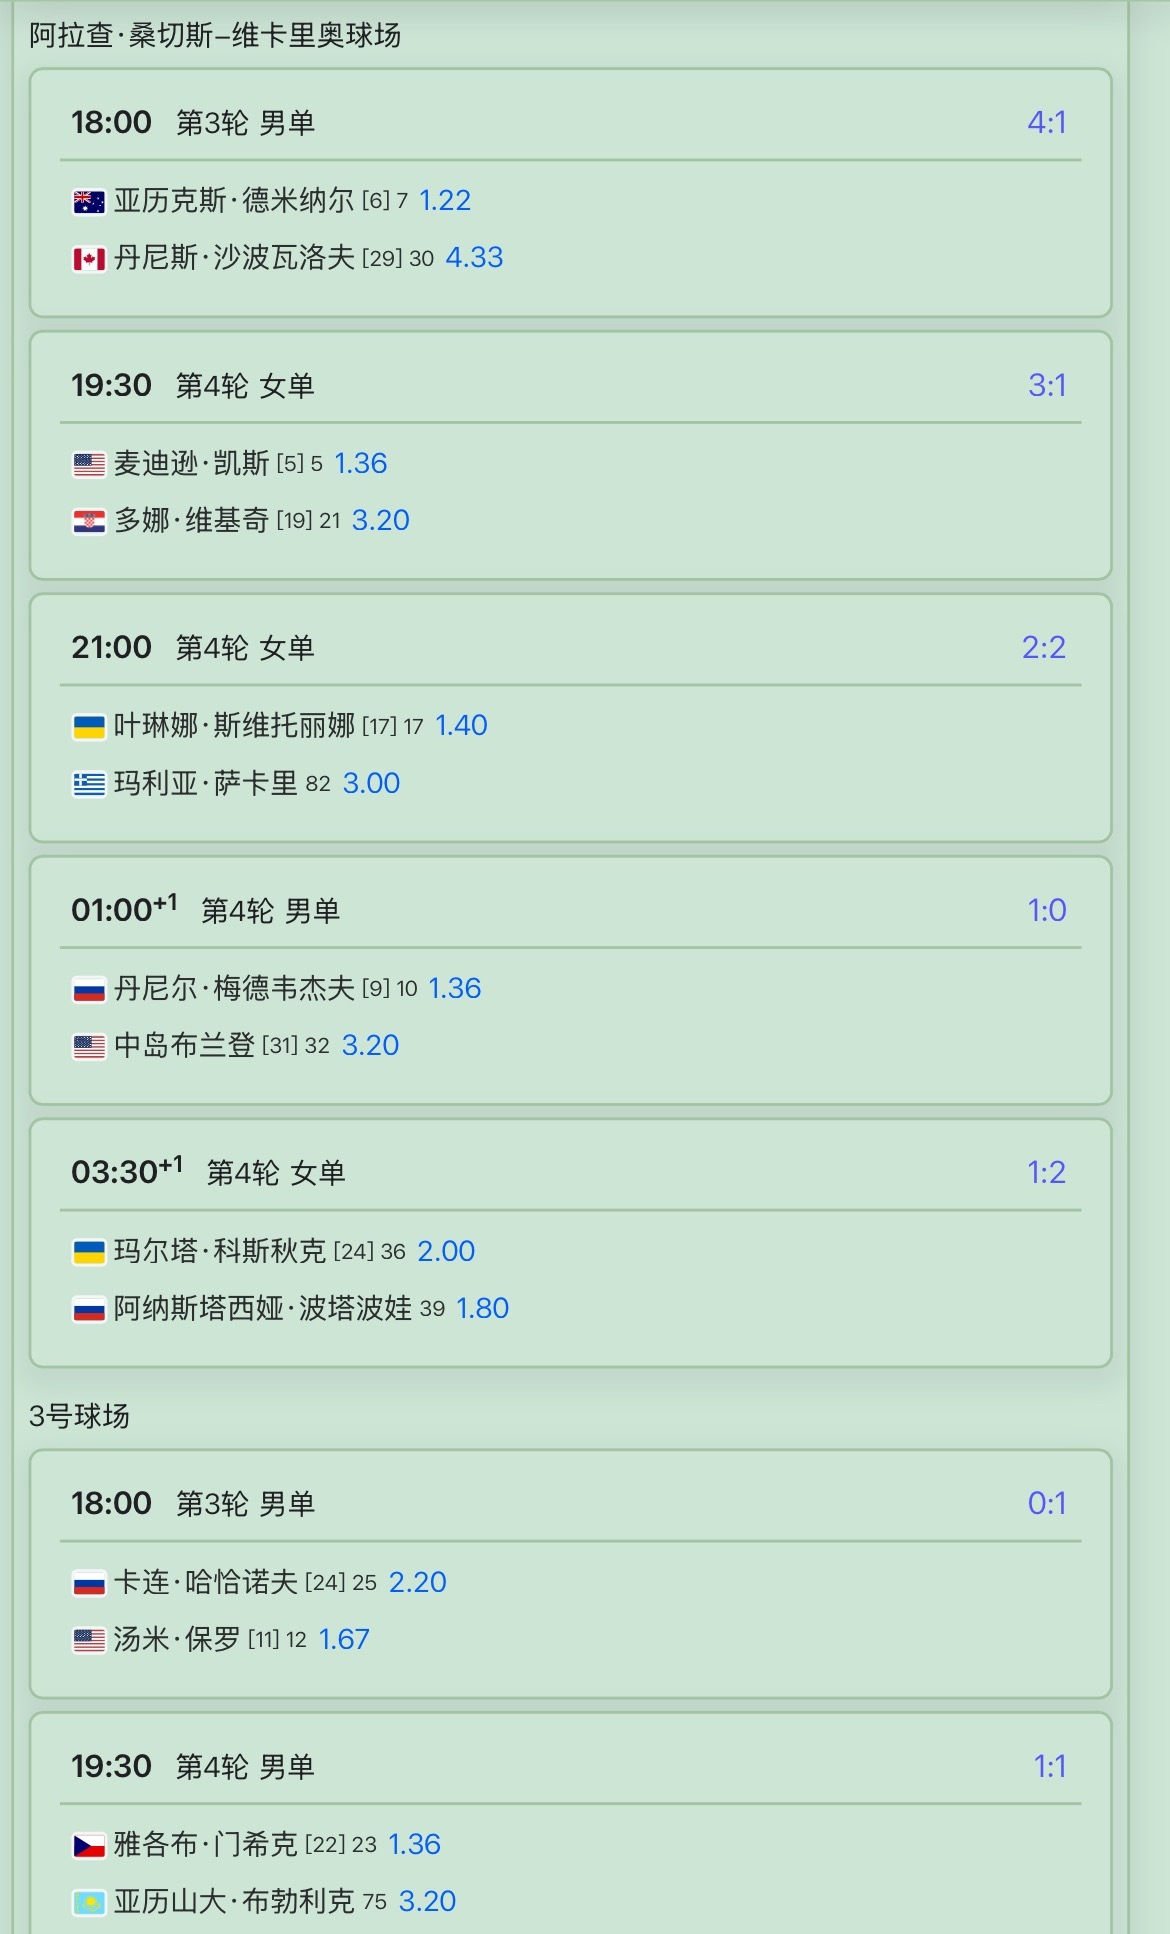The width and height of the screenshot is (1170, 1934).
Task: Open player 玛尔塔·科斯秋克
Action: [x=220, y=1251]
